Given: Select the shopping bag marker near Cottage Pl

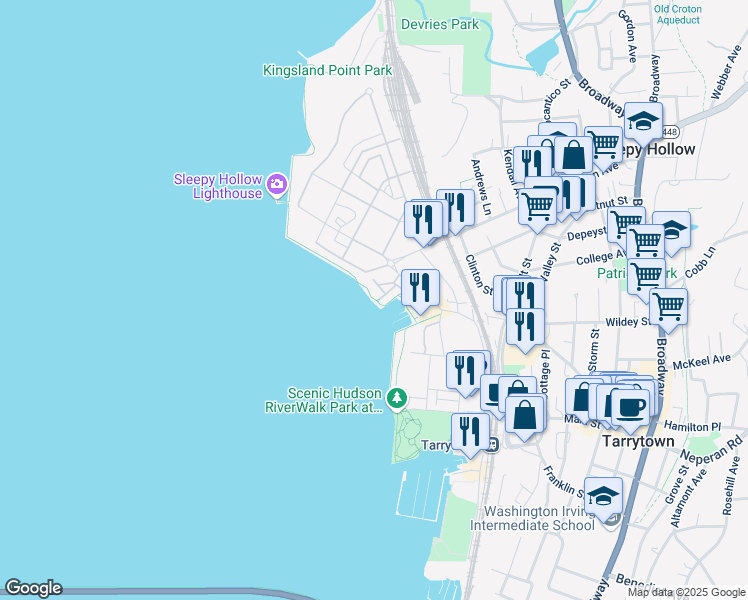Looking at the screenshot, I should point(524,415).
